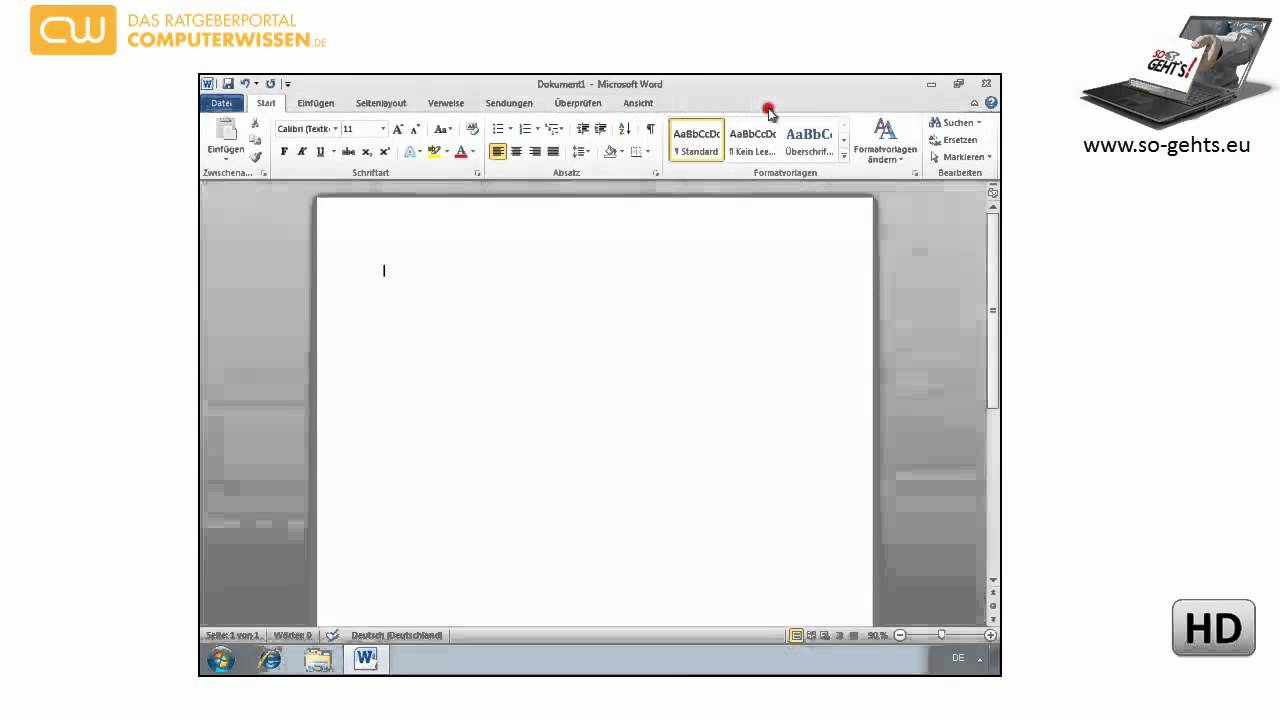The height and width of the screenshot is (720, 1280).
Task: Increase font size with larger A
Action: [x=398, y=129]
